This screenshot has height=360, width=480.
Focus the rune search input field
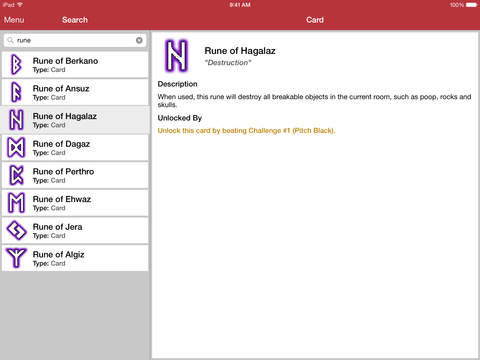[x=75, y=40]
